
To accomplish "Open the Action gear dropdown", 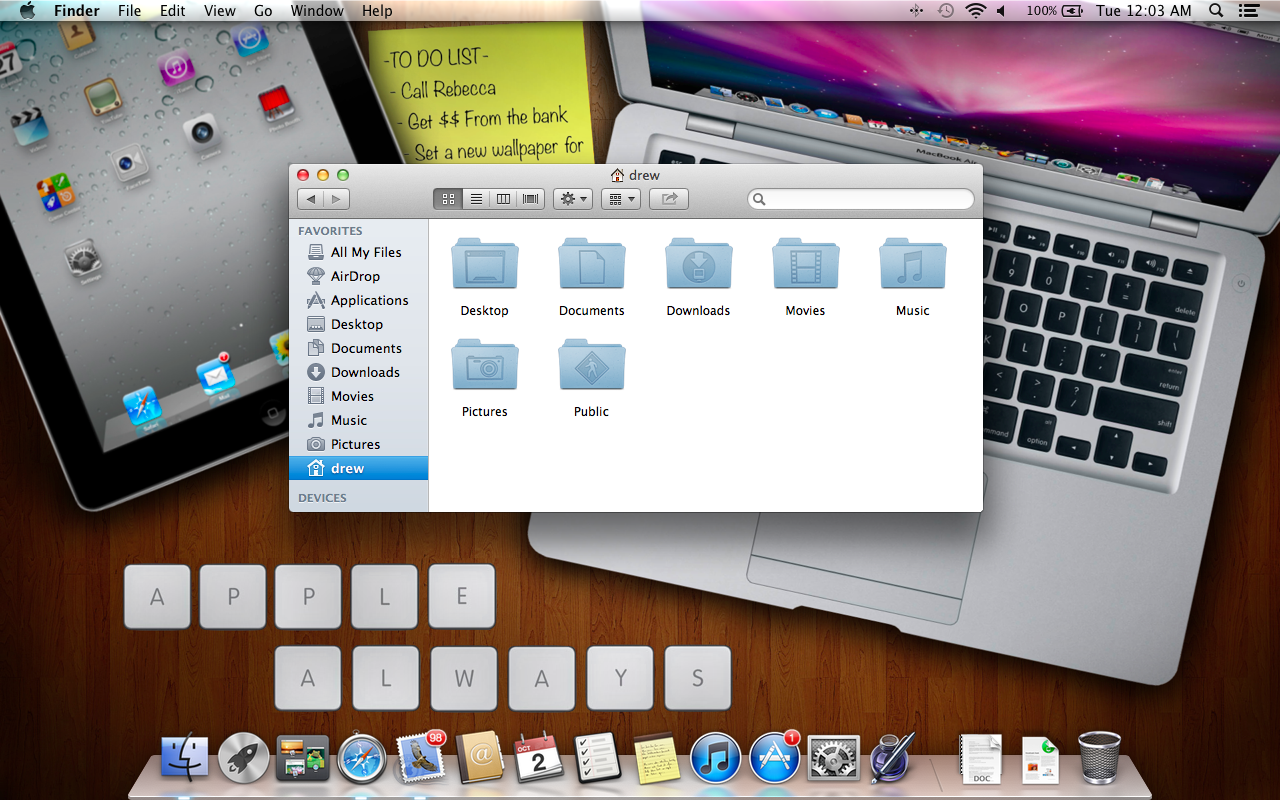I will pyautogui.click(x=573, y=199).
